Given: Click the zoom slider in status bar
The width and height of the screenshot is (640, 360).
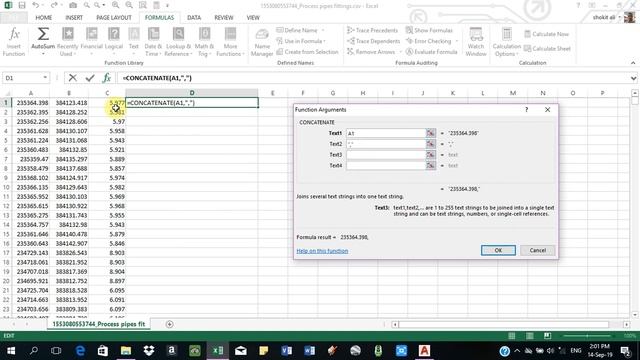Looking at the screenshot, I should 588,336.
